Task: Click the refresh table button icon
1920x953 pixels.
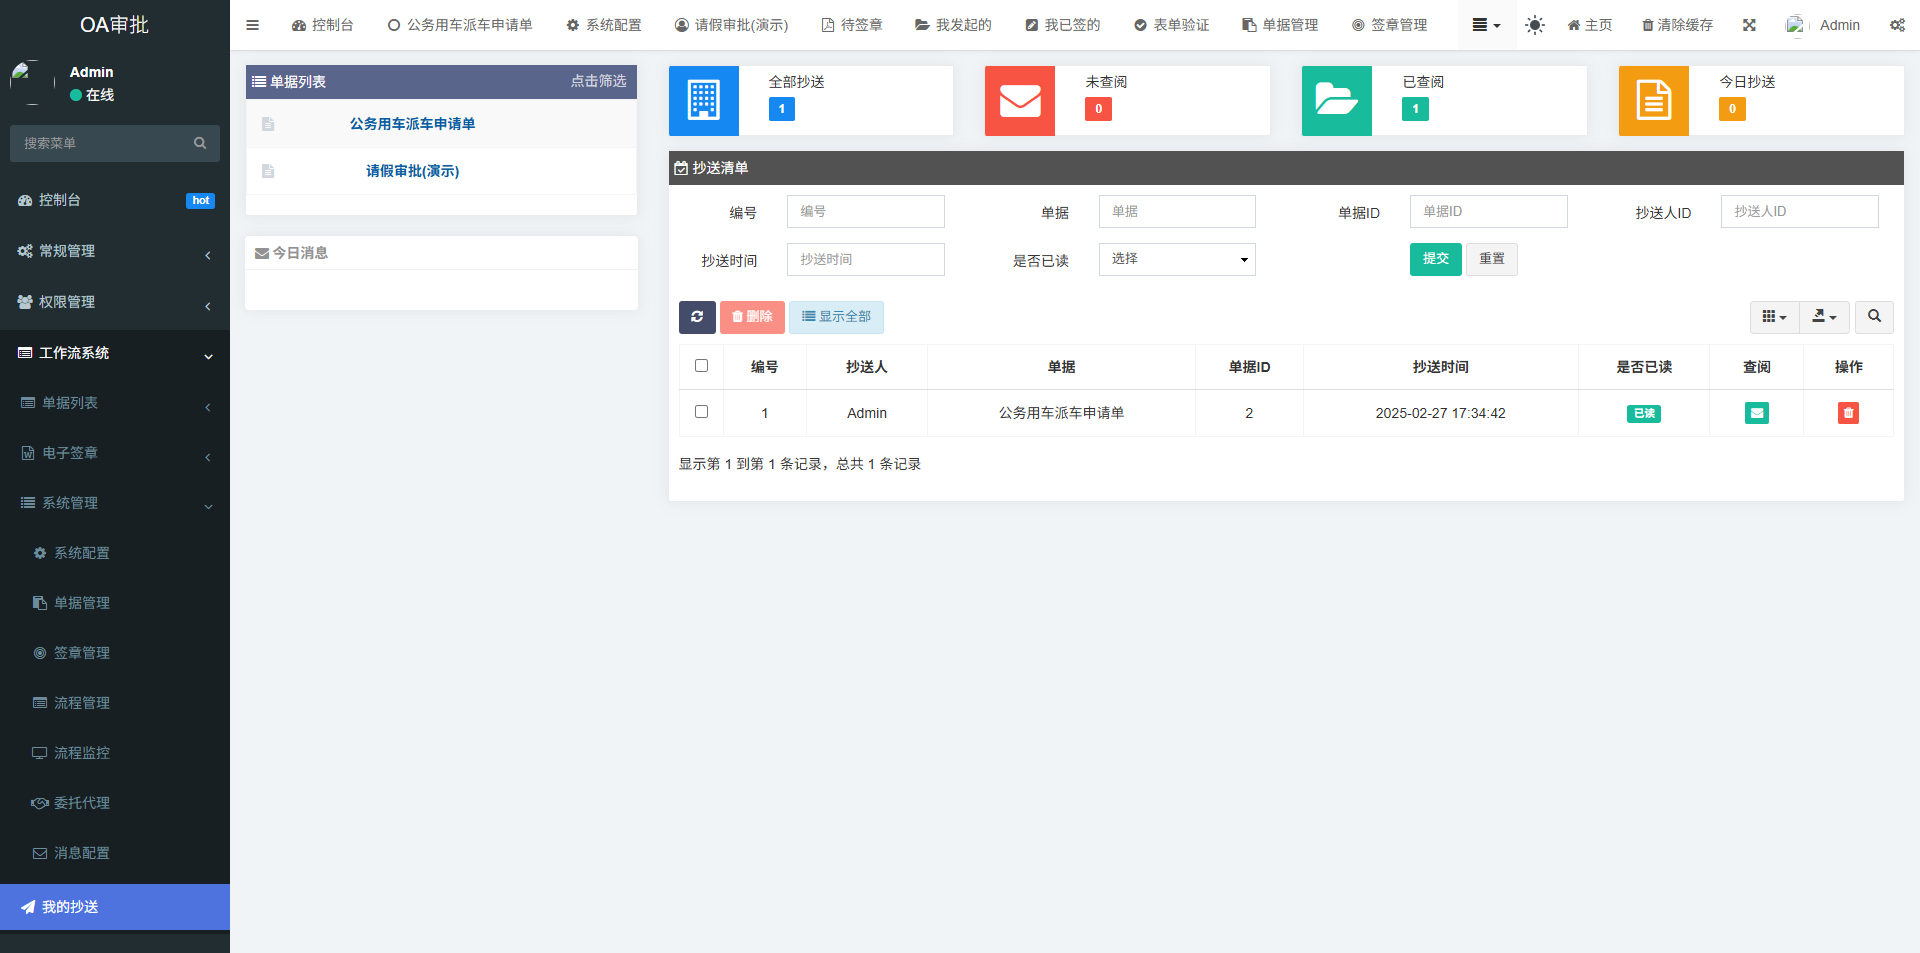Action: pyautogui.click(x=697, y=317)
